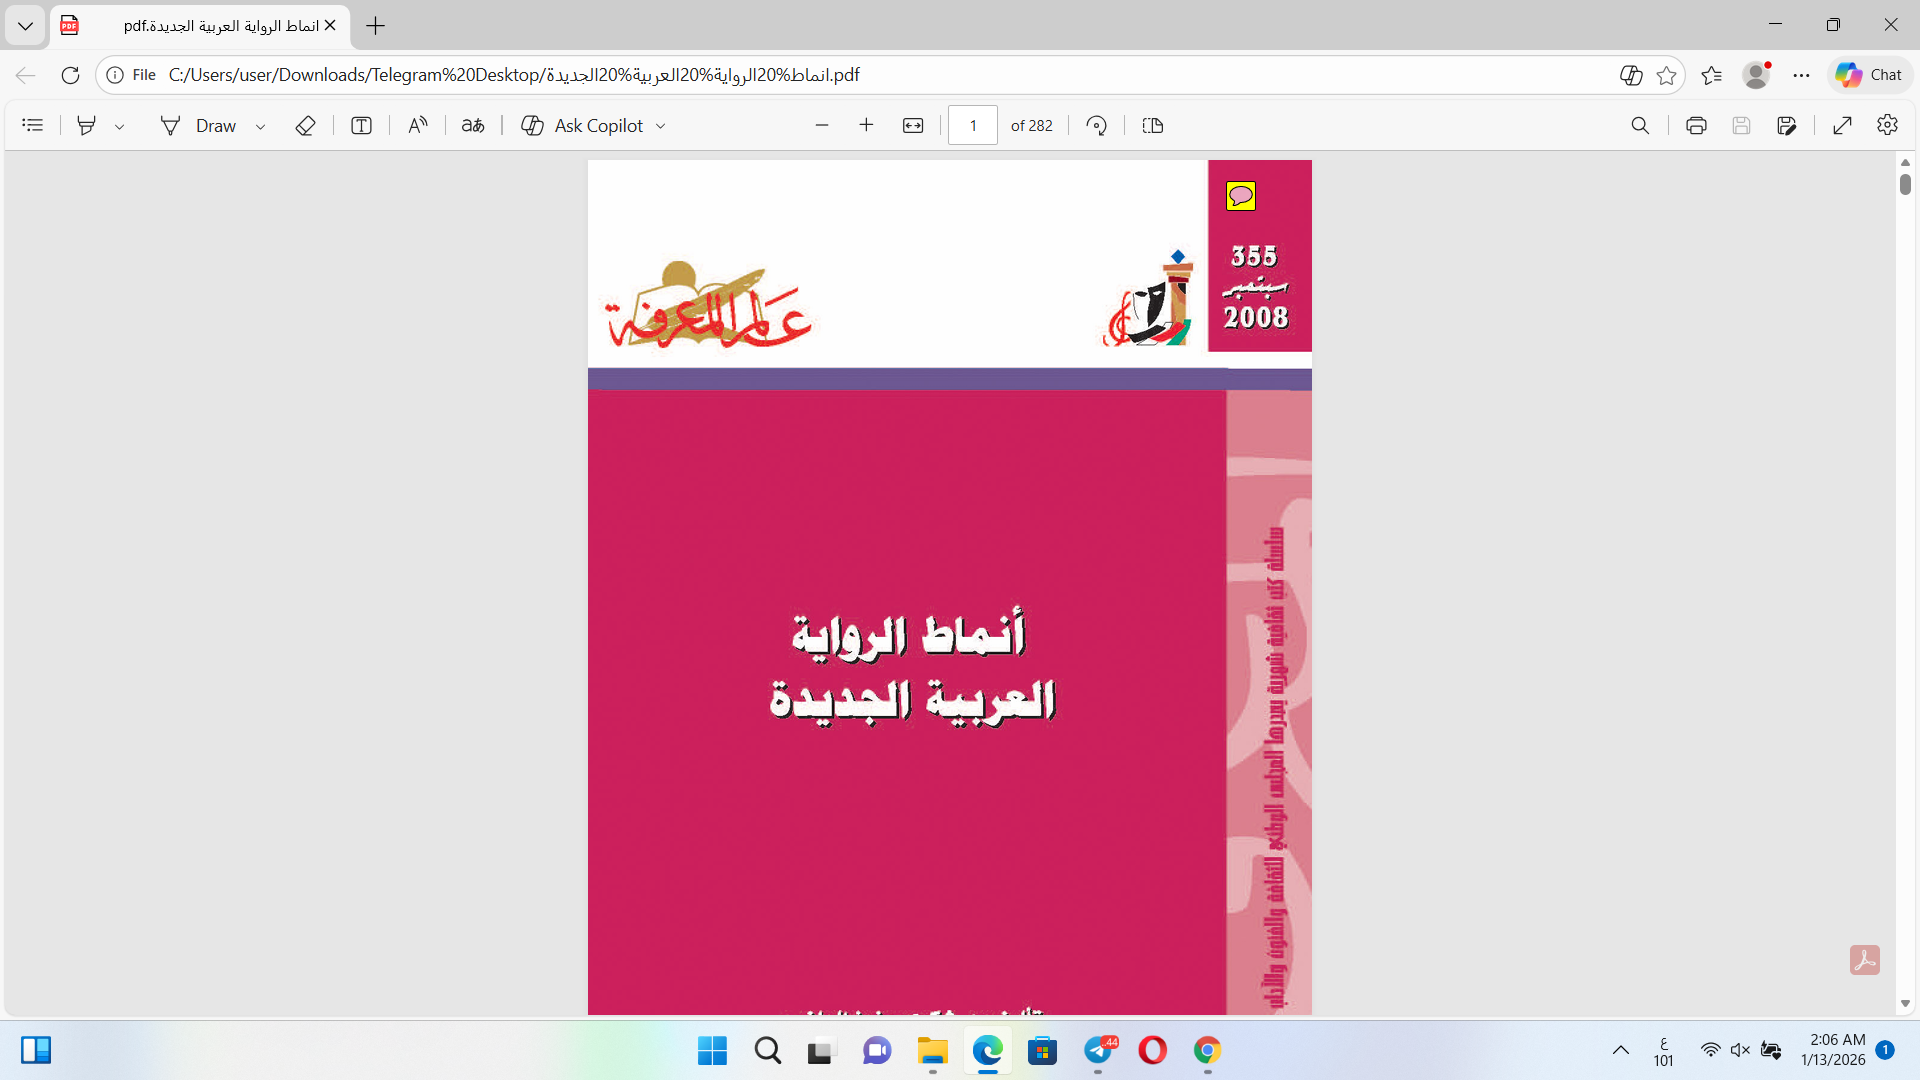This screenshot has height=1080, width=1920.
Task: Click the vertical scrollbar thumb
Action: point(1905,184)
